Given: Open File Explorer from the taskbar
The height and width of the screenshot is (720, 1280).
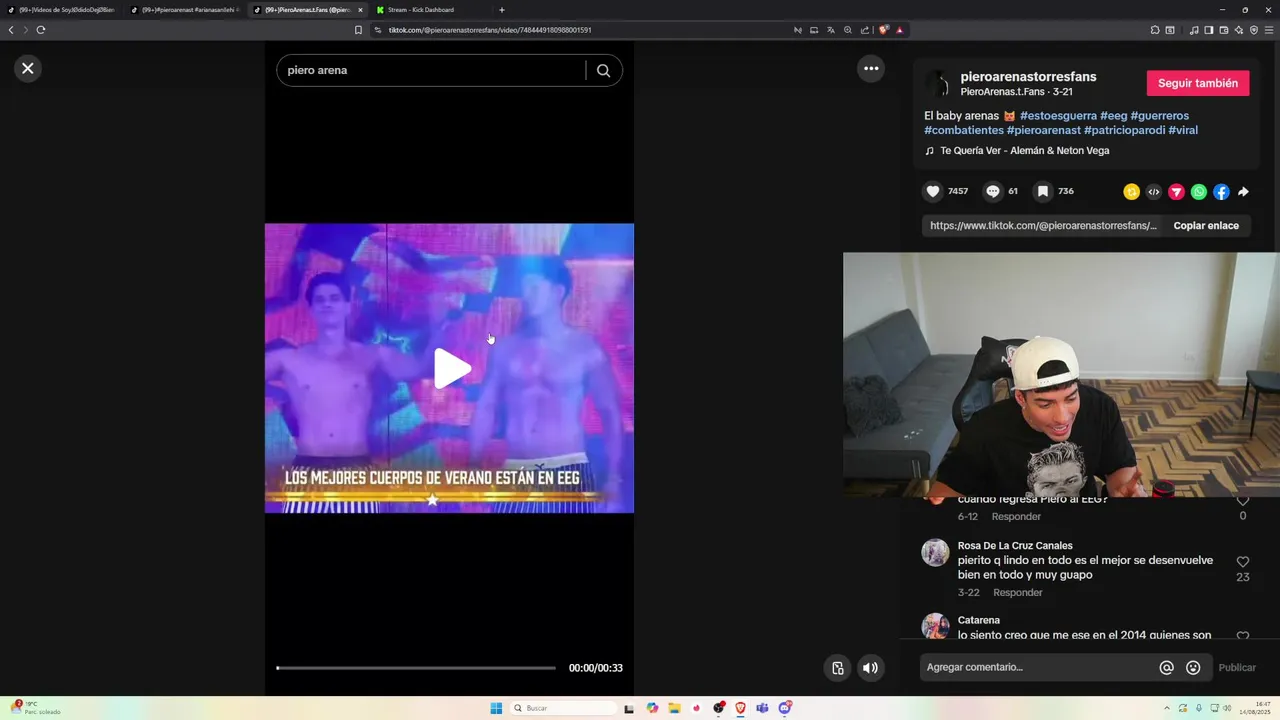Looking at the screenshot, I should point(674,708).
